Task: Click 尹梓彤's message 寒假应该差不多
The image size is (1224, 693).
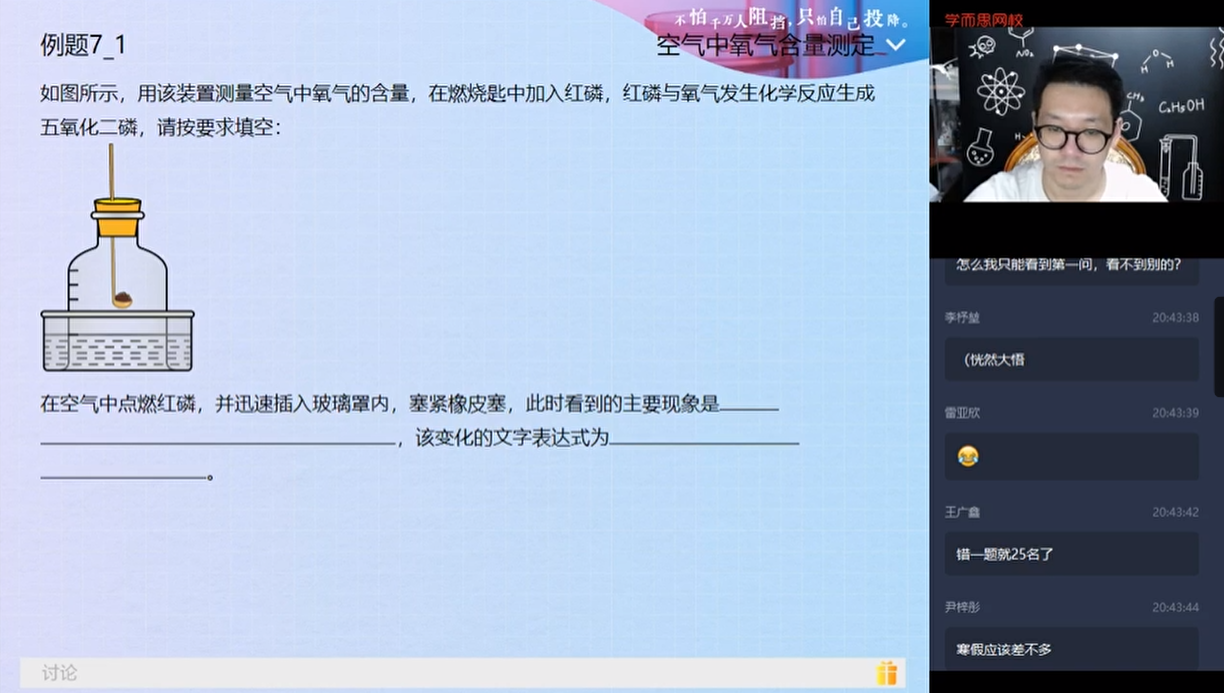Action: coord(1004,647)
